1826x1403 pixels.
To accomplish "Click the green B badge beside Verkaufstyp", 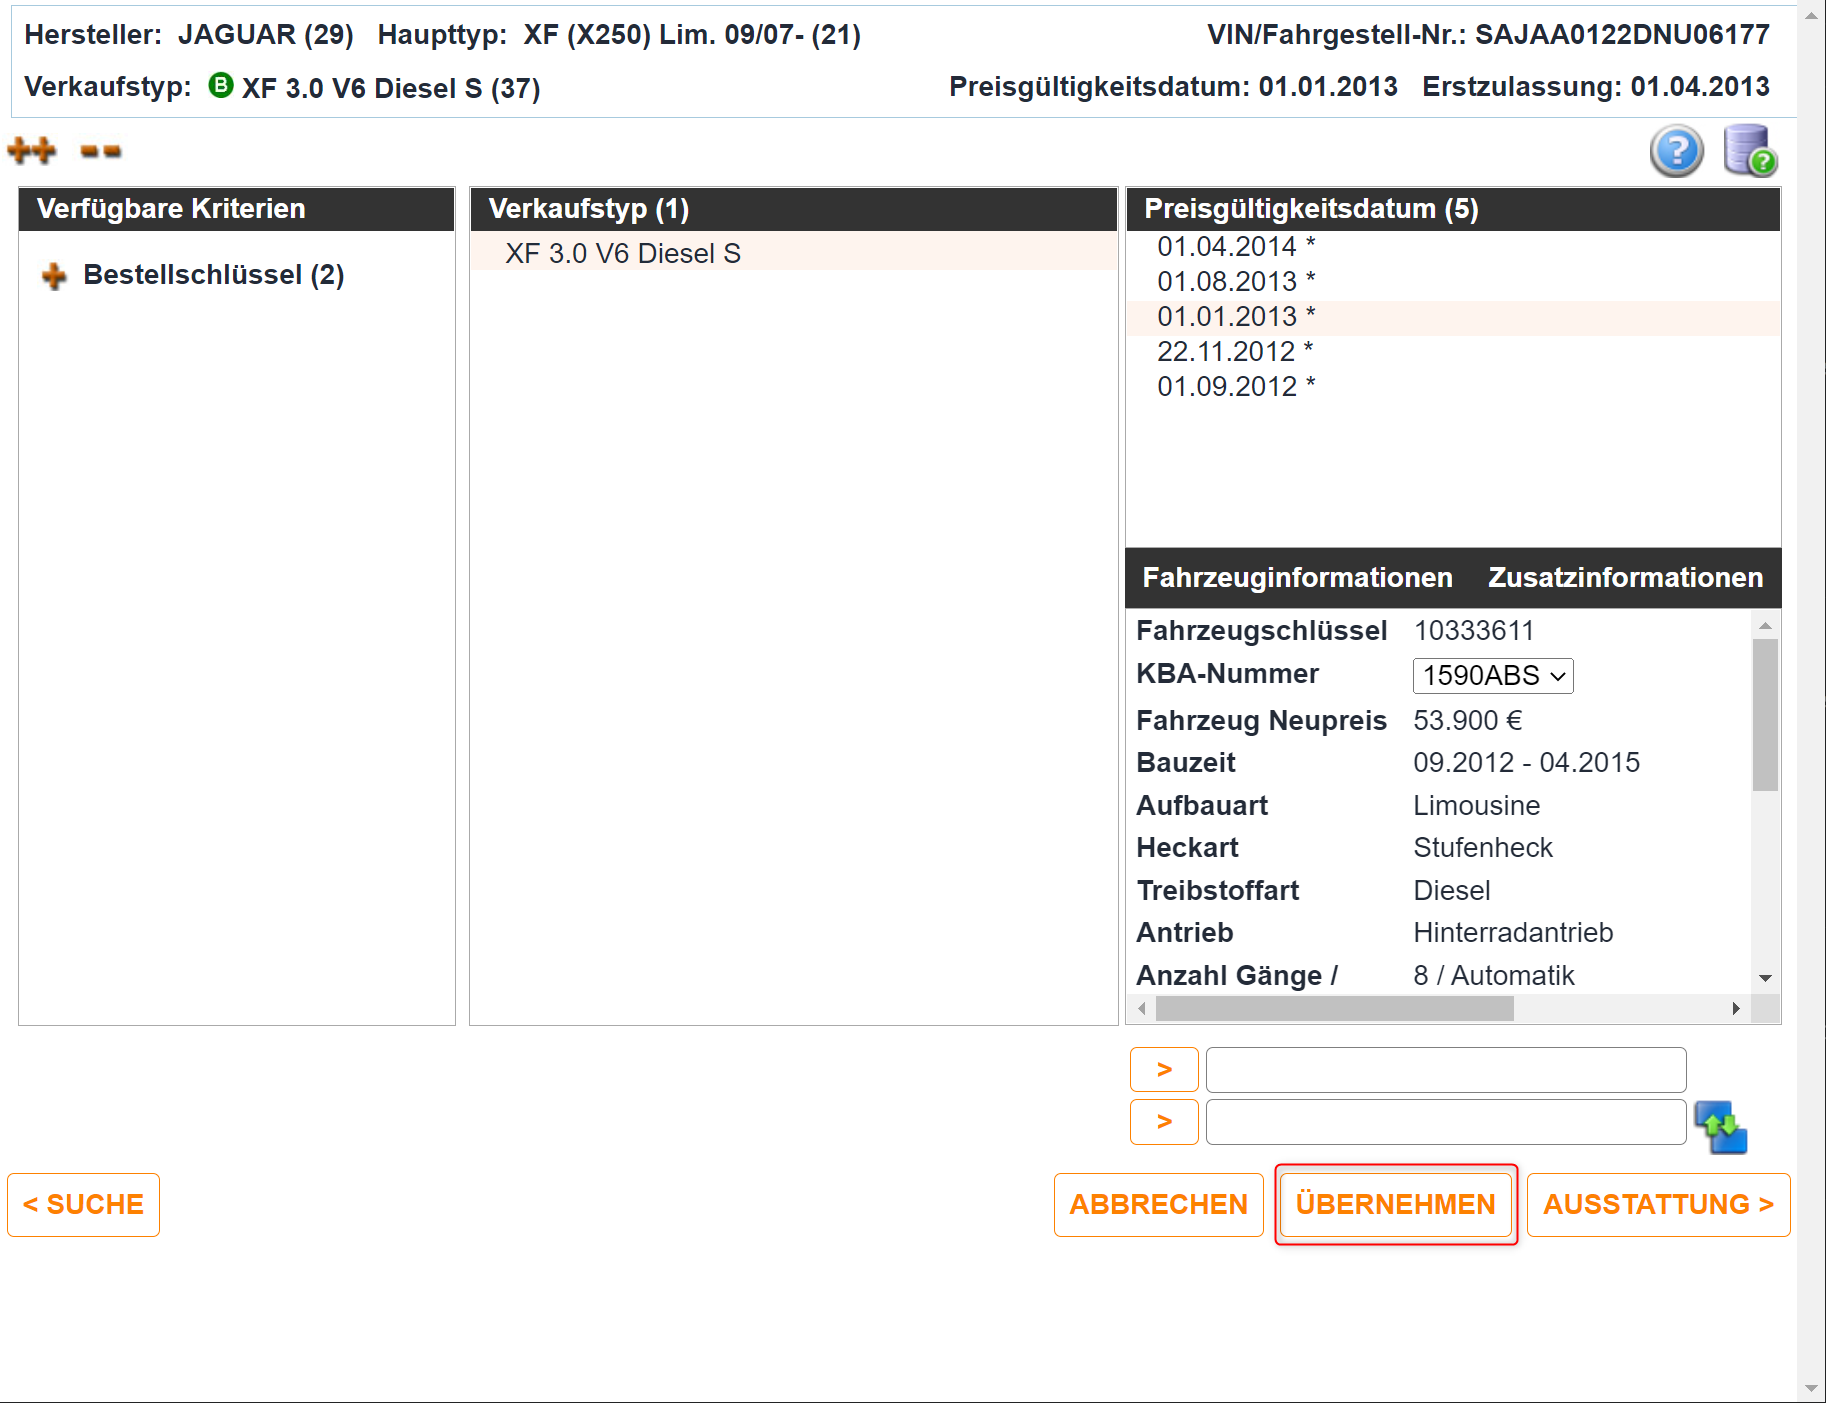I will (220, 86).
